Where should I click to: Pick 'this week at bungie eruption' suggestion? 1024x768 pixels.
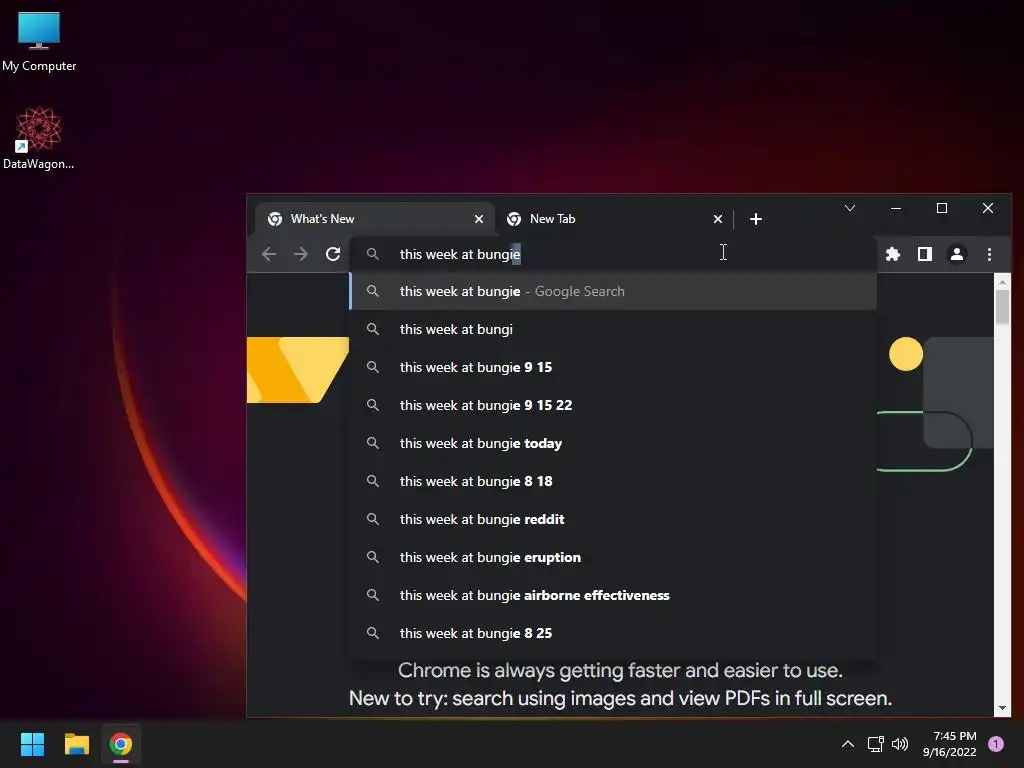[613, 557]
